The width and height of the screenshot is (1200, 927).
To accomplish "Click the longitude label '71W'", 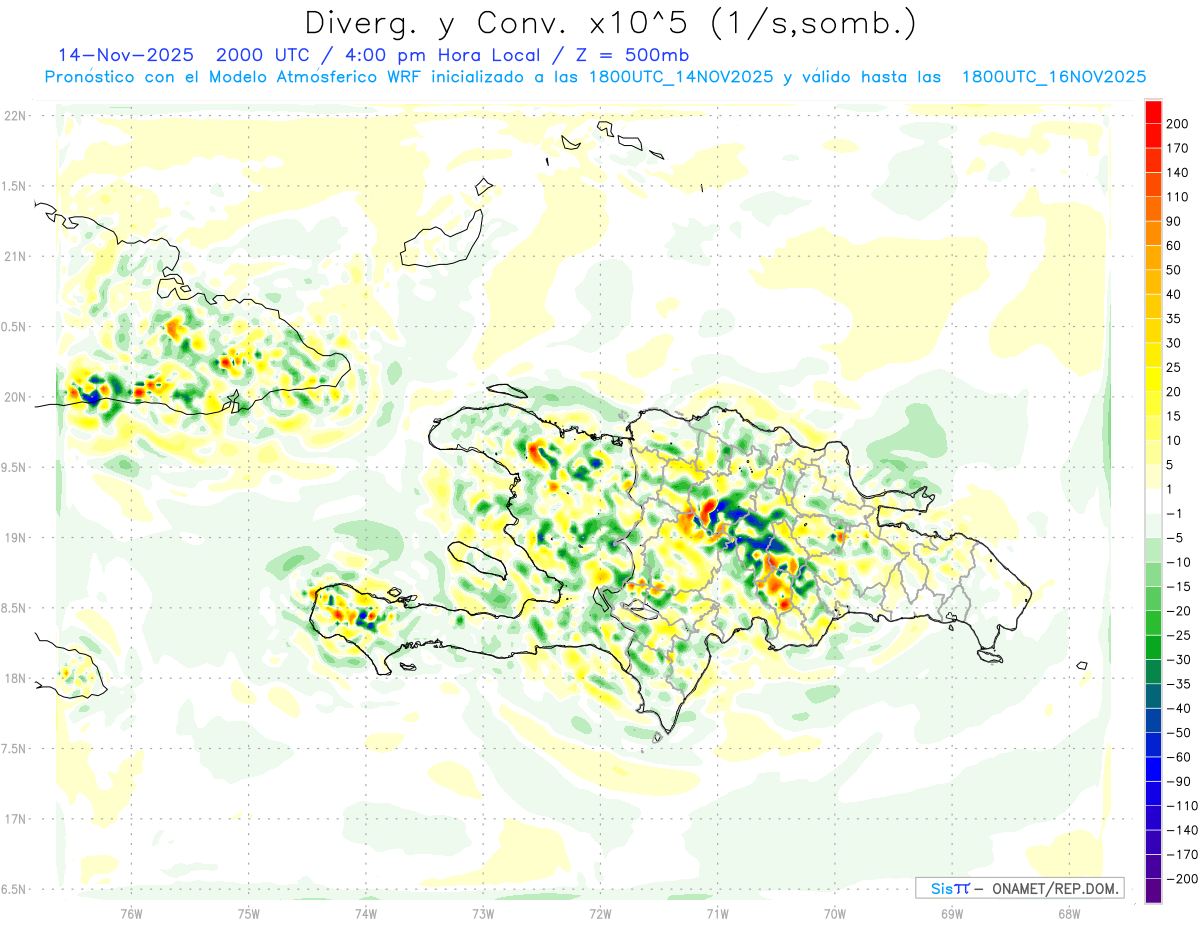I will tap(717, 912).
